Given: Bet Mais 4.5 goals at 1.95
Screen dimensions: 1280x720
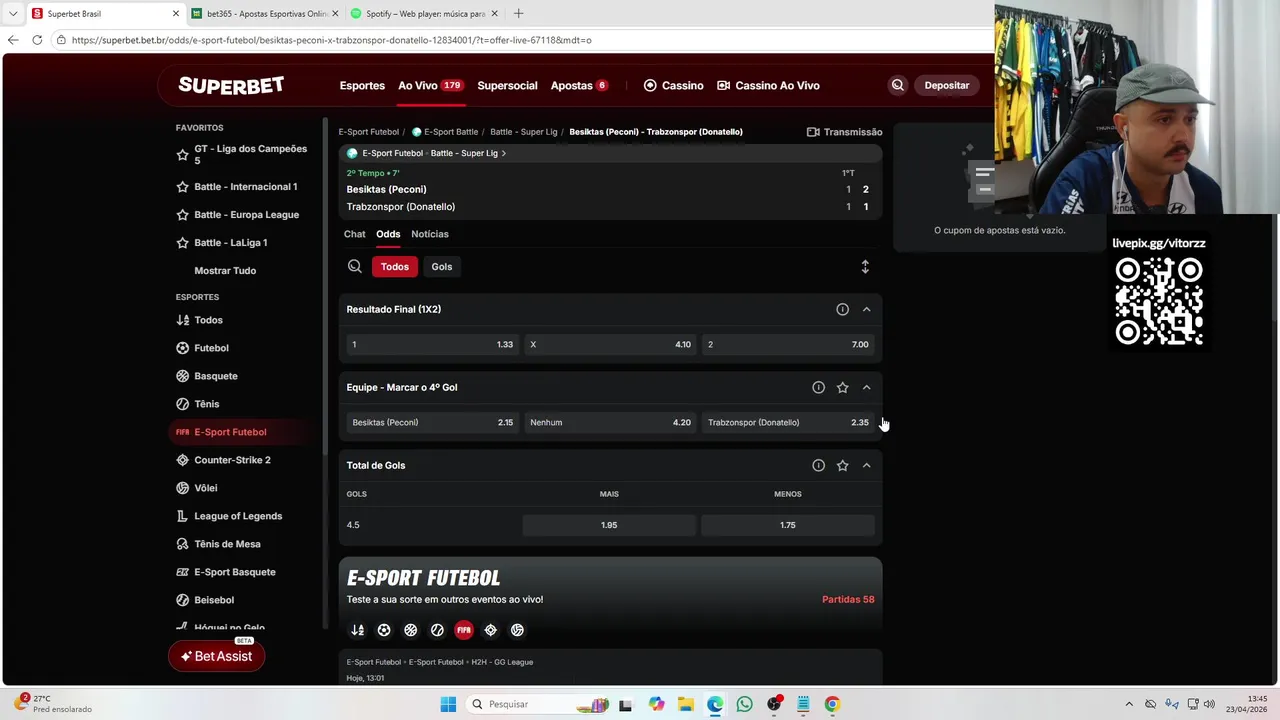Looking at the screenshot, I should pos(609,525).
